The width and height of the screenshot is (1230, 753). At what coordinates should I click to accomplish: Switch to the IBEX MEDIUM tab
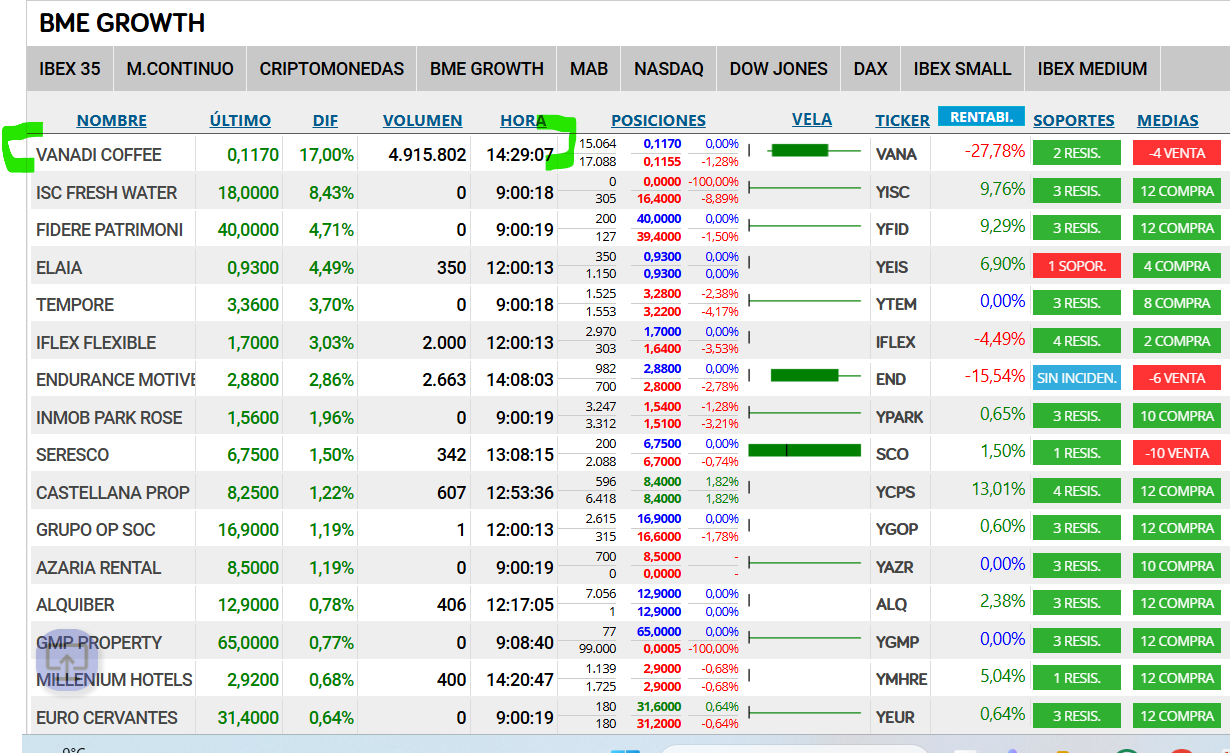tap(1092, 69)
